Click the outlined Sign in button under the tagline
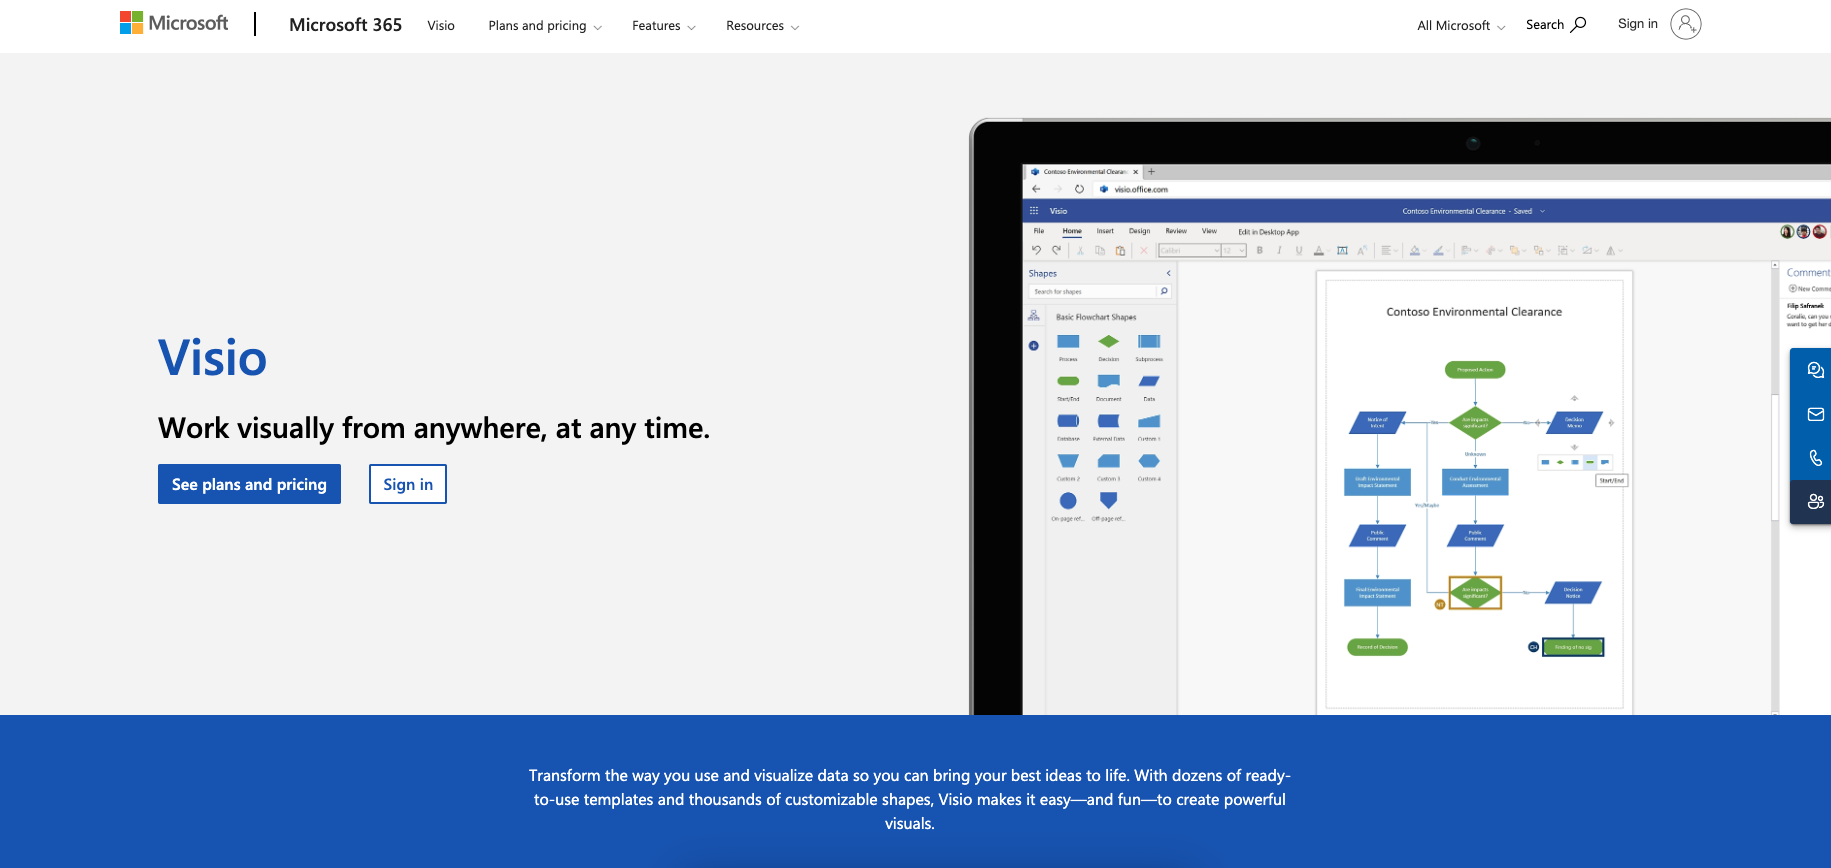This screenshot has height=868, width=1831. tap(408, 484)
